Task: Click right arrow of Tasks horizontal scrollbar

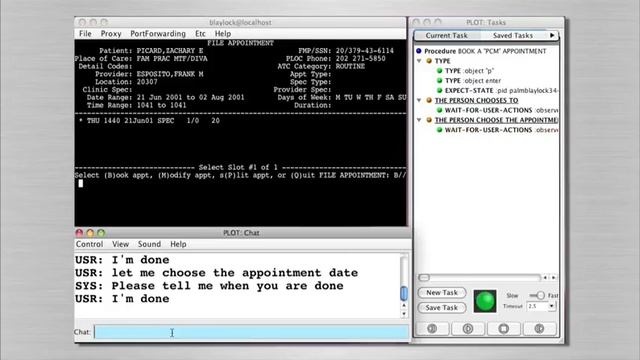Action: (x=553, y=278)
